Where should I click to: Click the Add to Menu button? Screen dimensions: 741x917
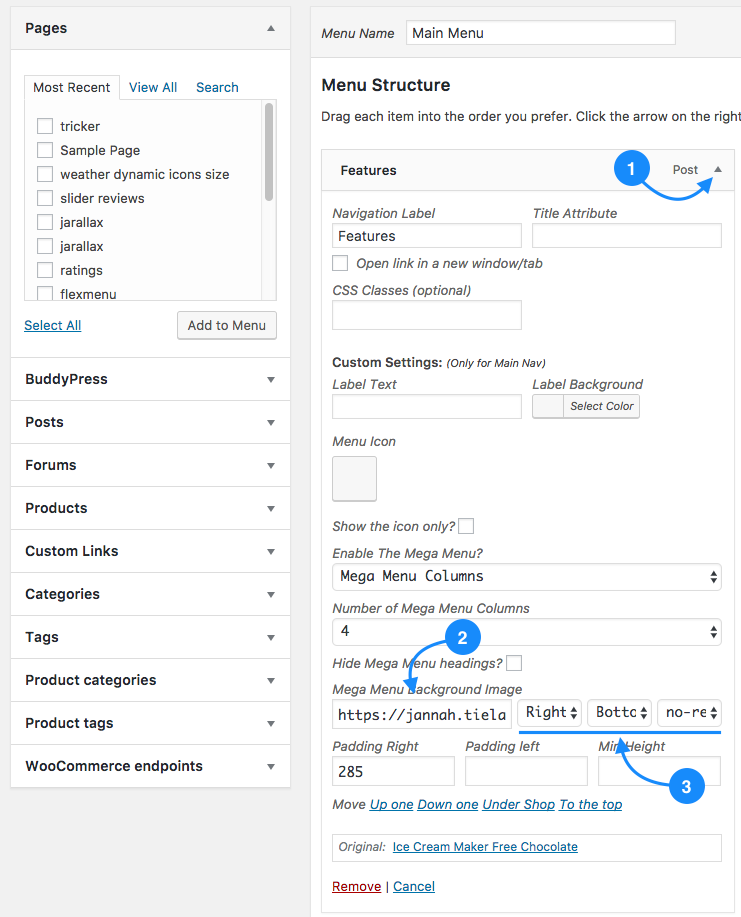coord(227,325)
